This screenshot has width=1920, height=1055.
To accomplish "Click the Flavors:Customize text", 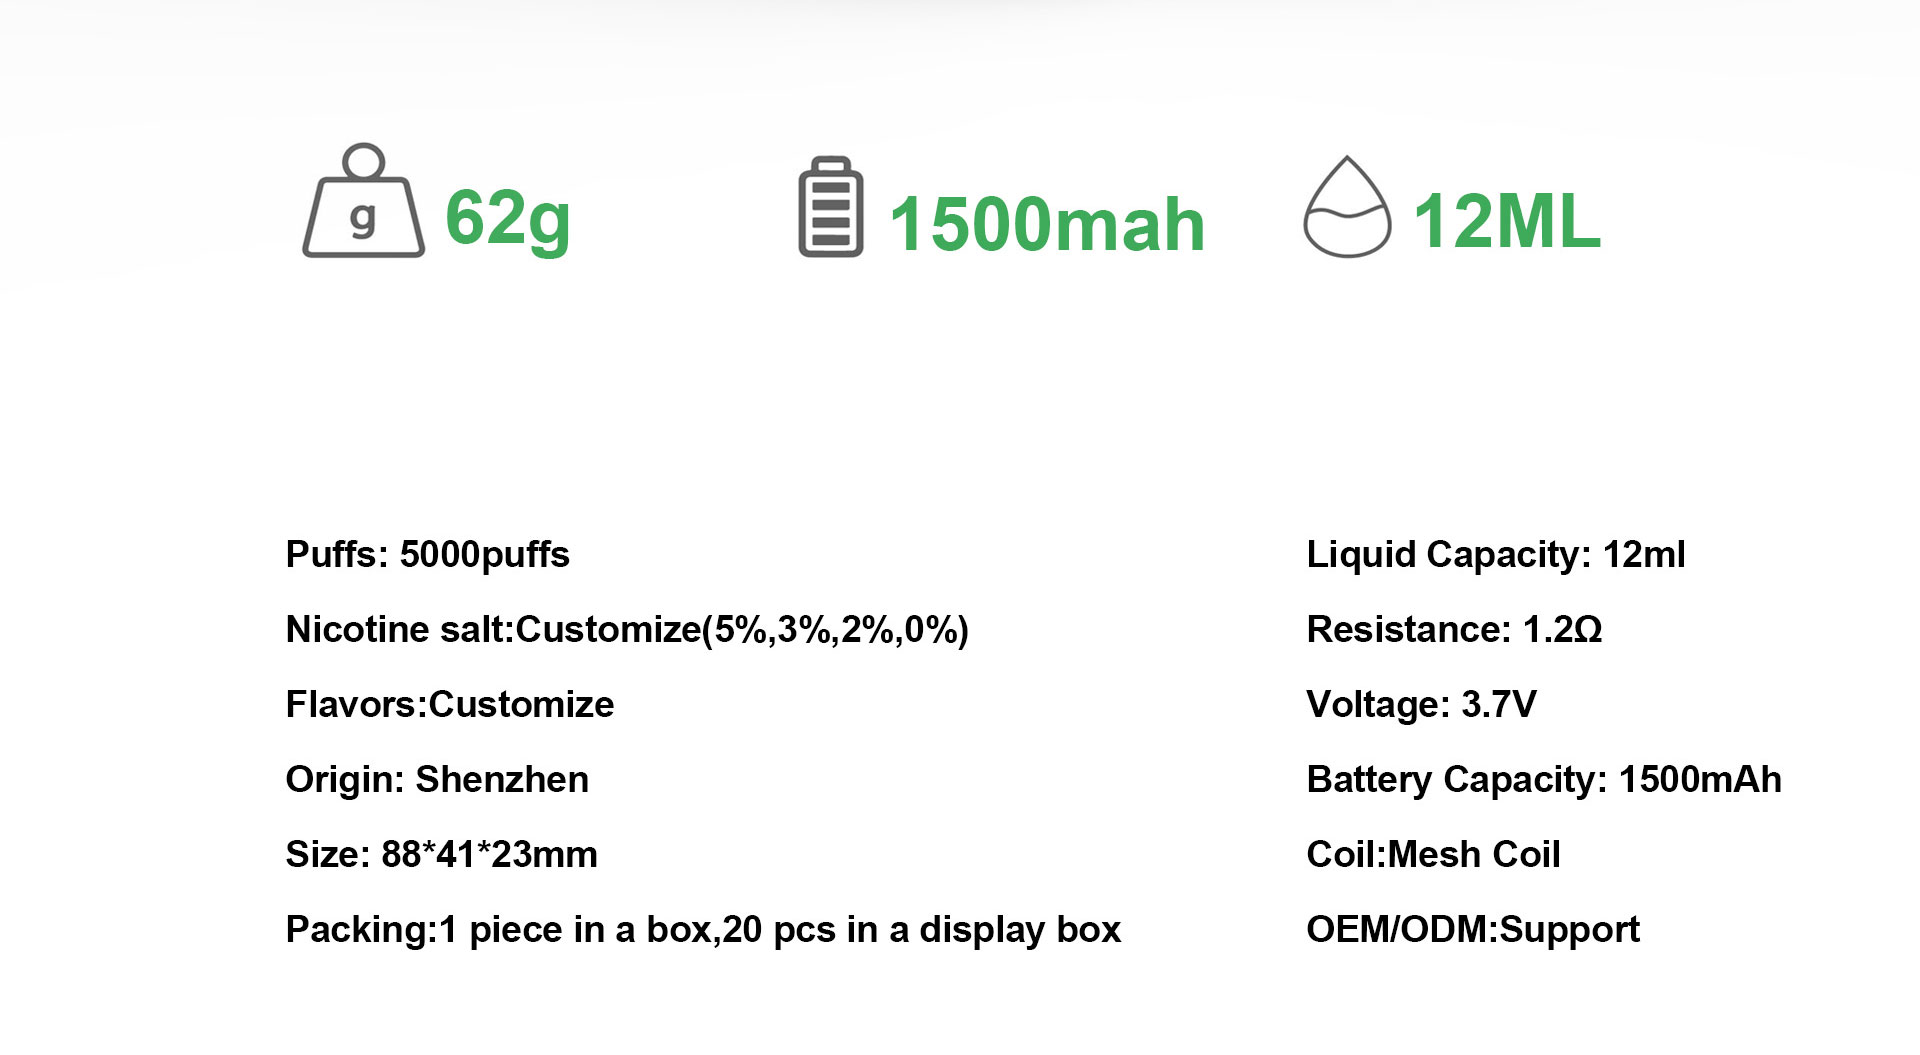I will point(450,704).
